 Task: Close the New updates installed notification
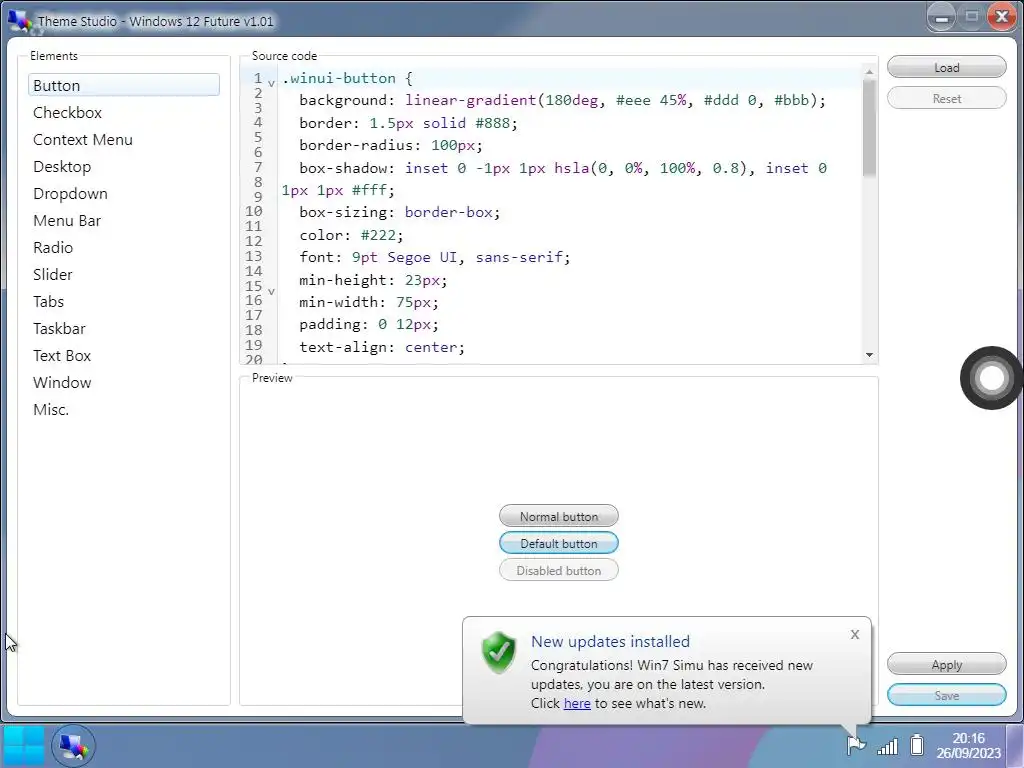click(855, 634)
